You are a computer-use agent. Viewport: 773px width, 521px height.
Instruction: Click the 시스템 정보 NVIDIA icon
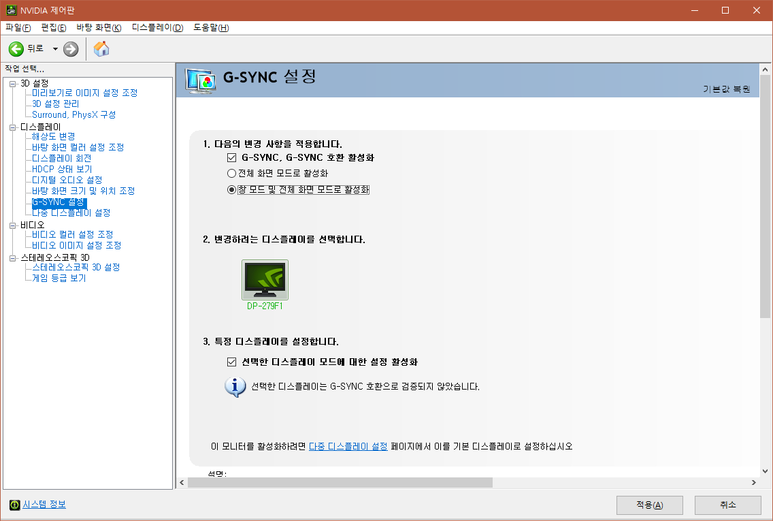[x=15, y=505]
